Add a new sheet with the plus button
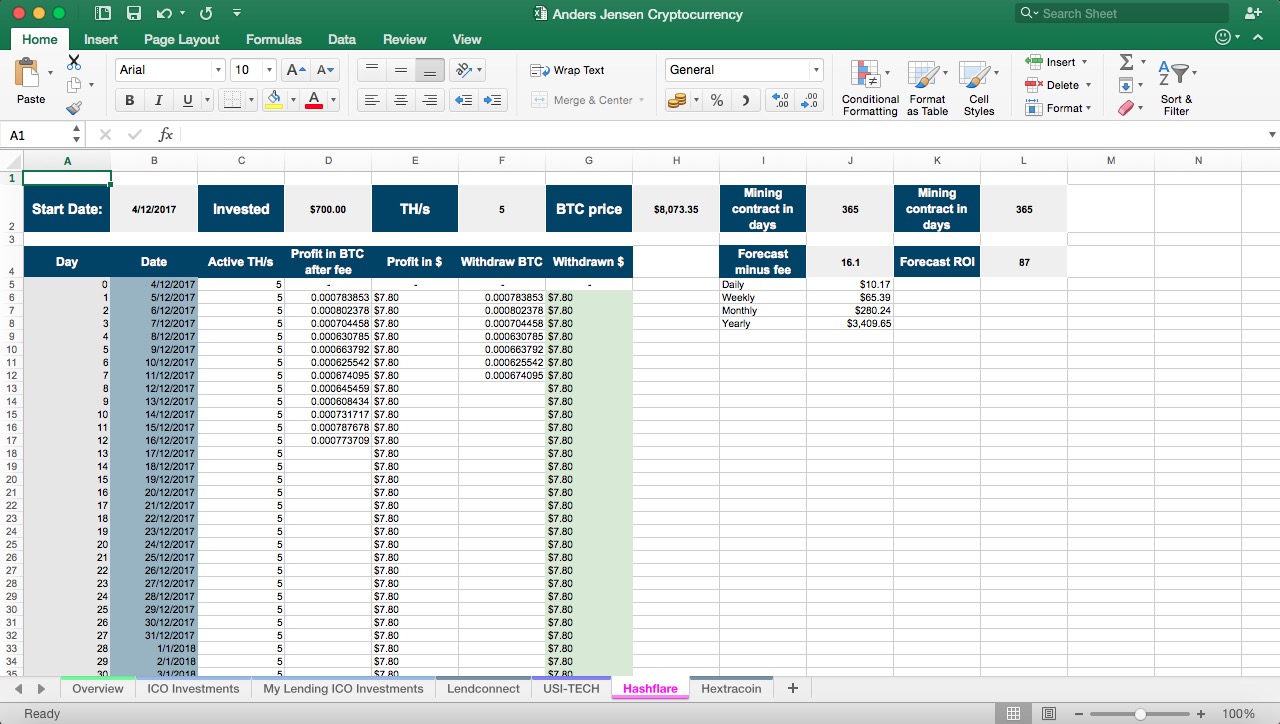 pos(793,688)
